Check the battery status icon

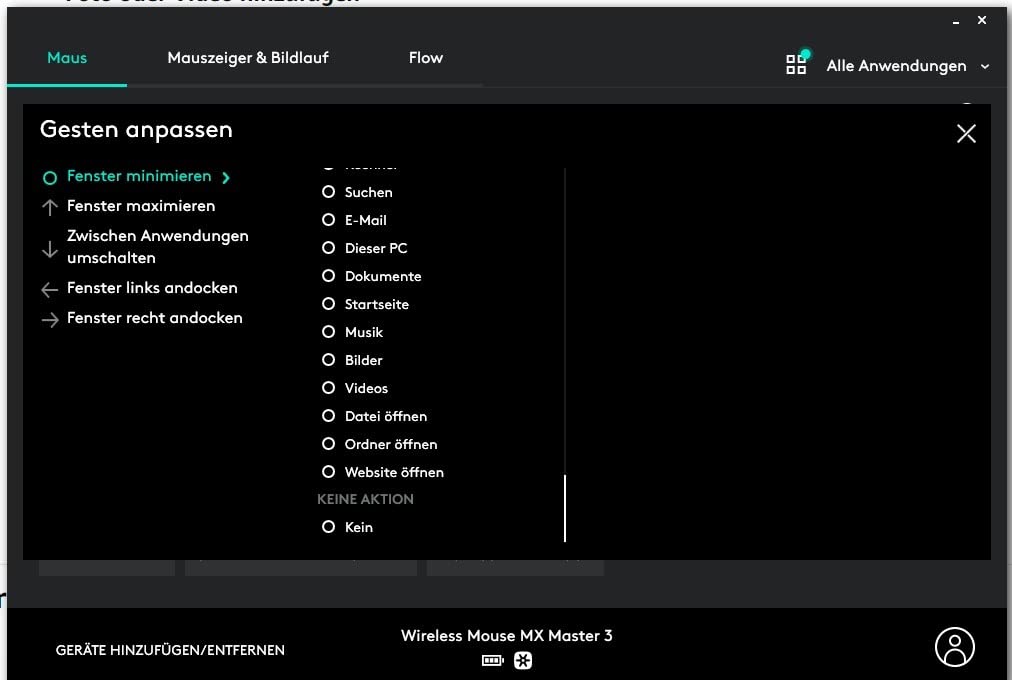click(492, 660)
